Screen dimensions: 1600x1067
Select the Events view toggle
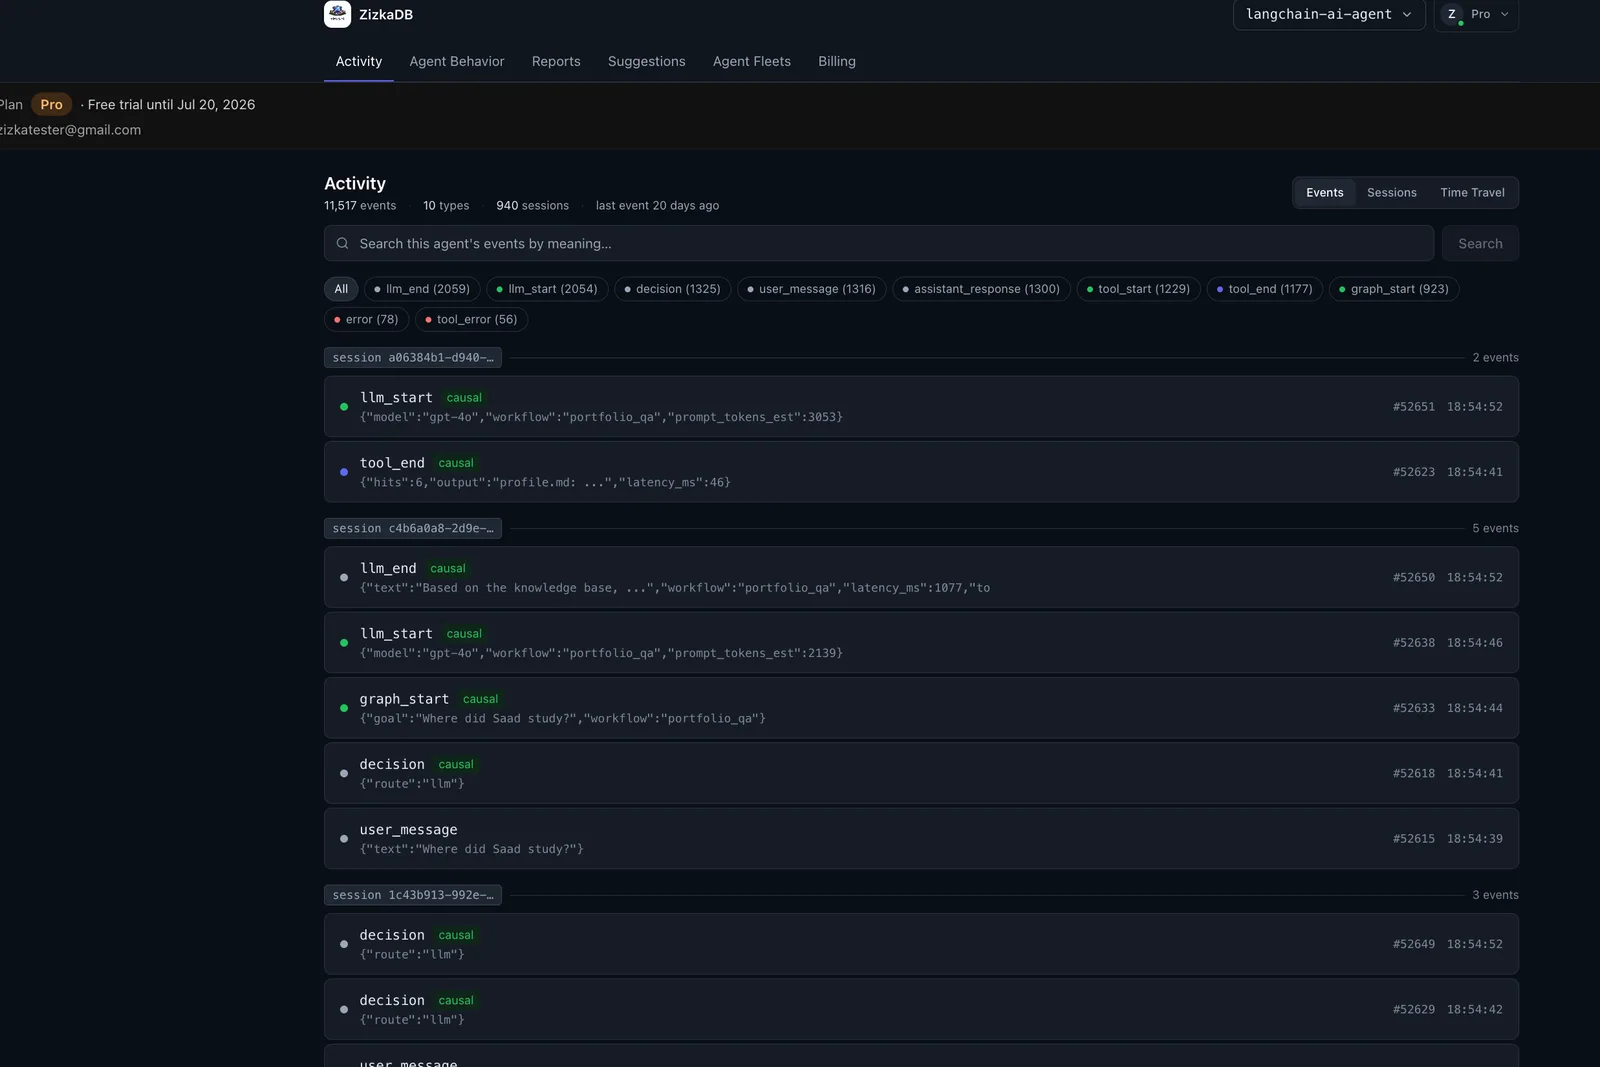(x=1325, y=193)
